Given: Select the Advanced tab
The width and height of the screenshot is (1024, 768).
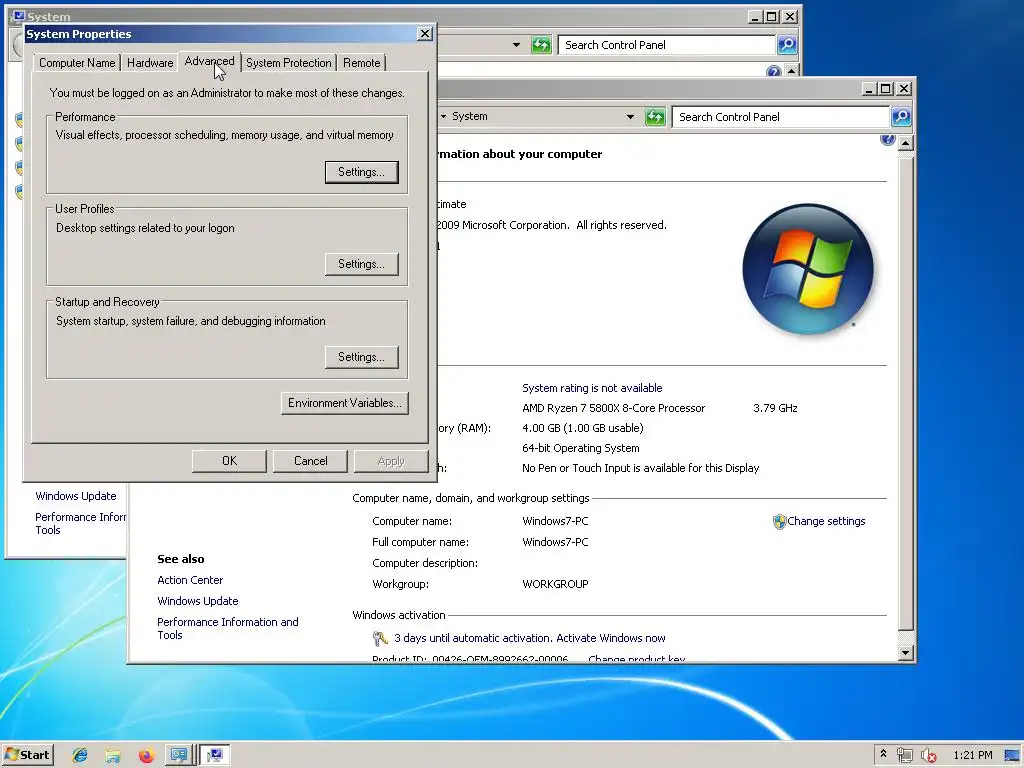Looking at the screenshot, I should (209, 61).
